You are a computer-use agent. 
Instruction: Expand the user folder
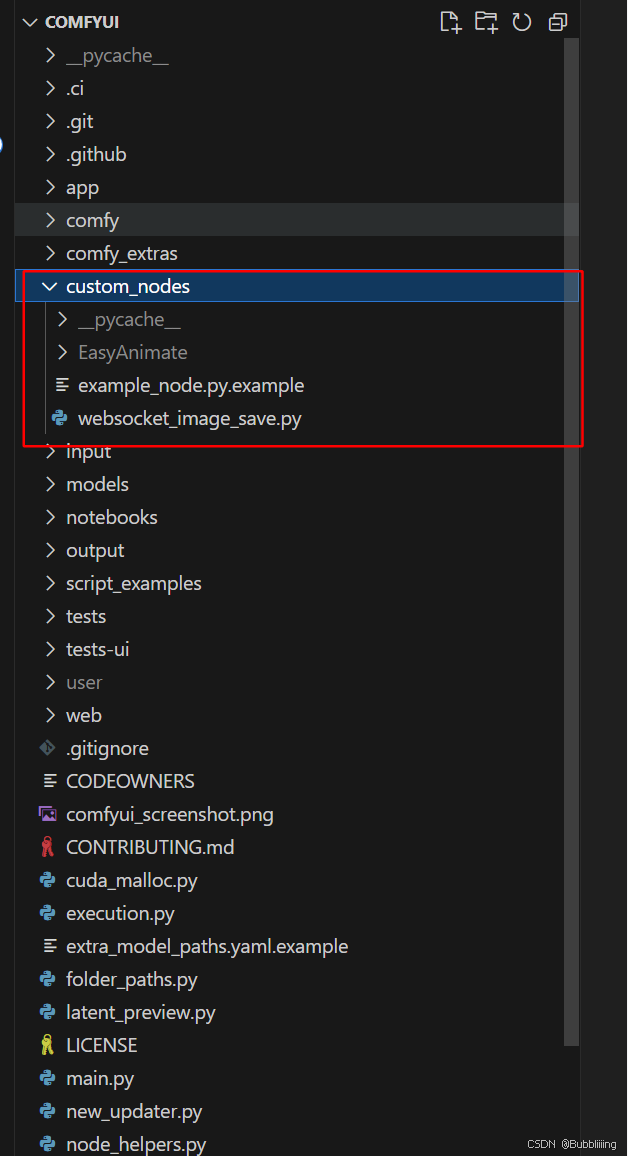pos(50,682)
